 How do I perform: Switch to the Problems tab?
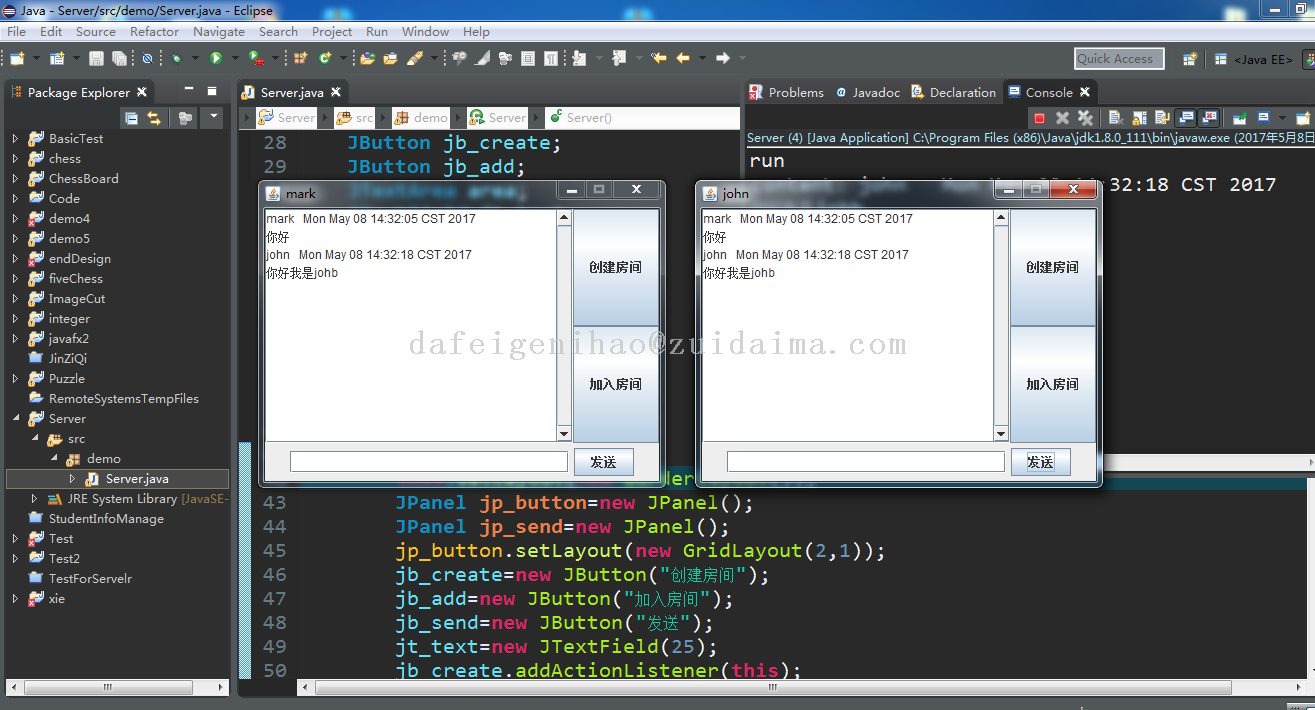787,92
